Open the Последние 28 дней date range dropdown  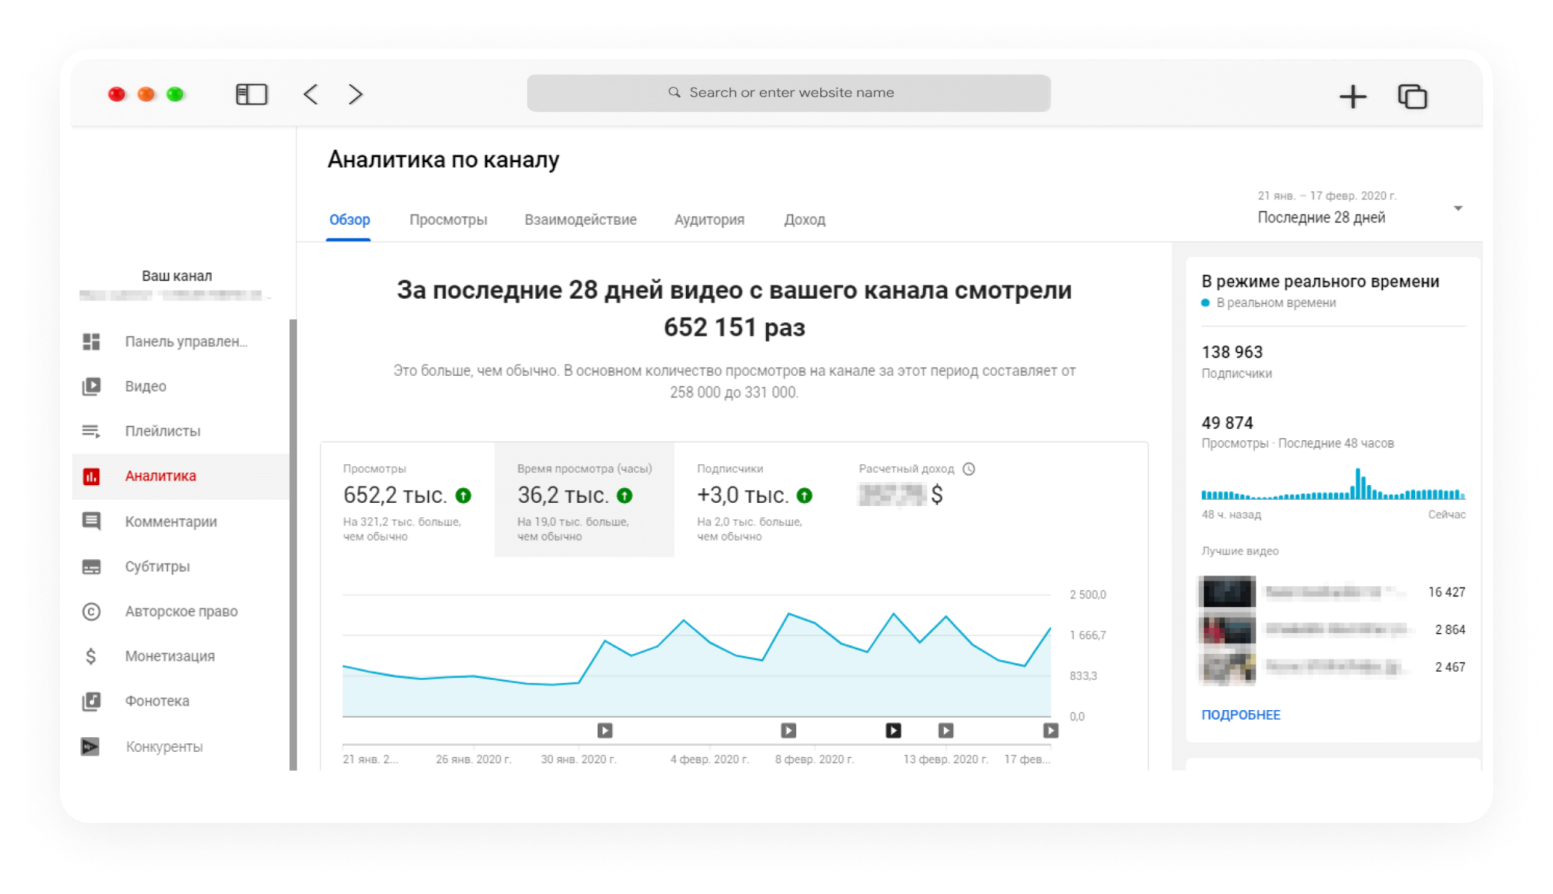(1360, 208)
